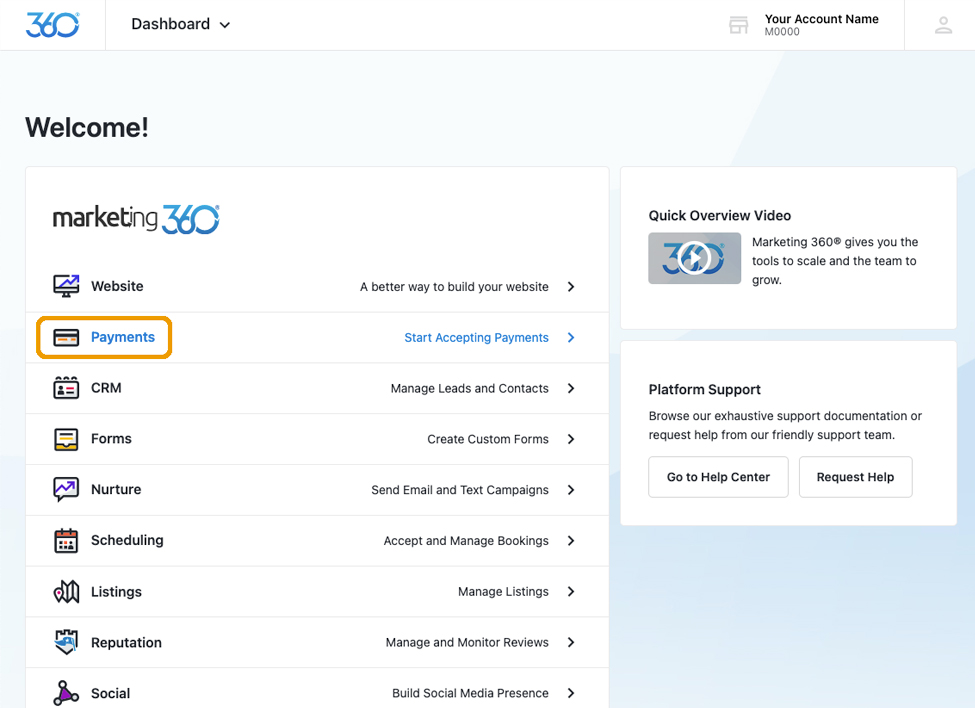Expand the Social row chevron
The width and height of the screenshot is (975, 708).
(571, 693)
